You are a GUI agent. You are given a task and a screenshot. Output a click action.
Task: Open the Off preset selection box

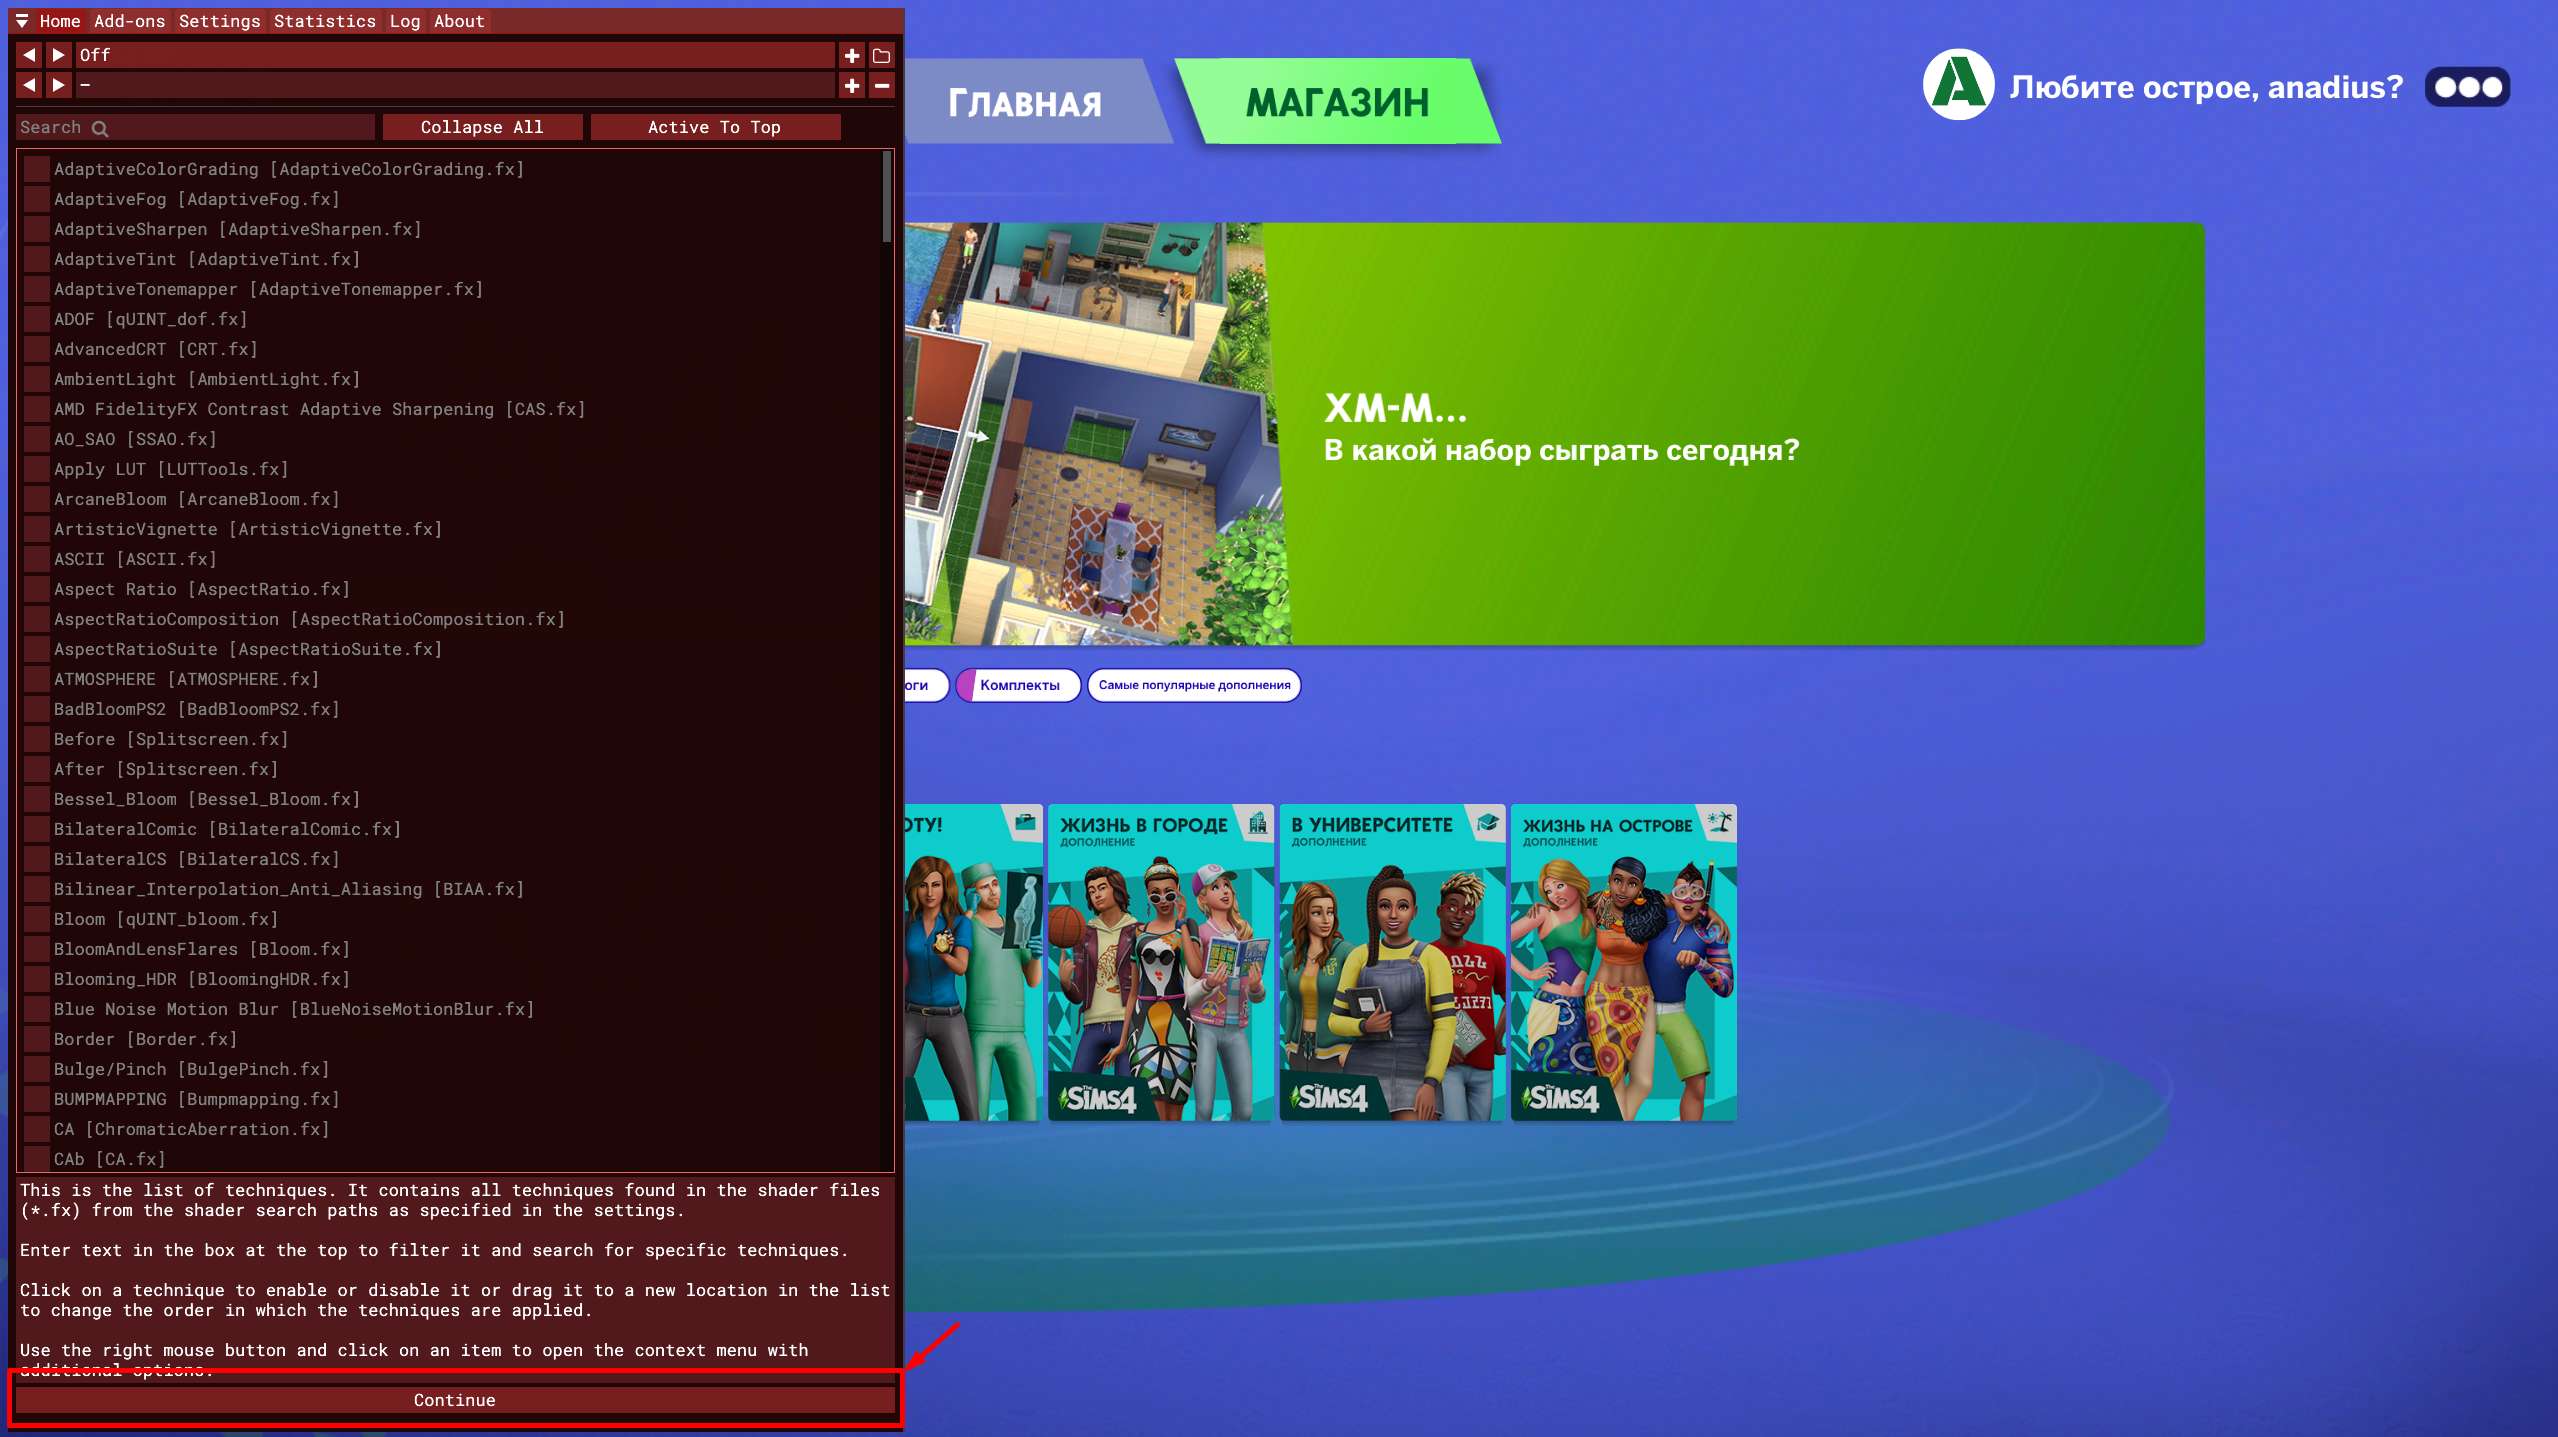tap(455, 55)
